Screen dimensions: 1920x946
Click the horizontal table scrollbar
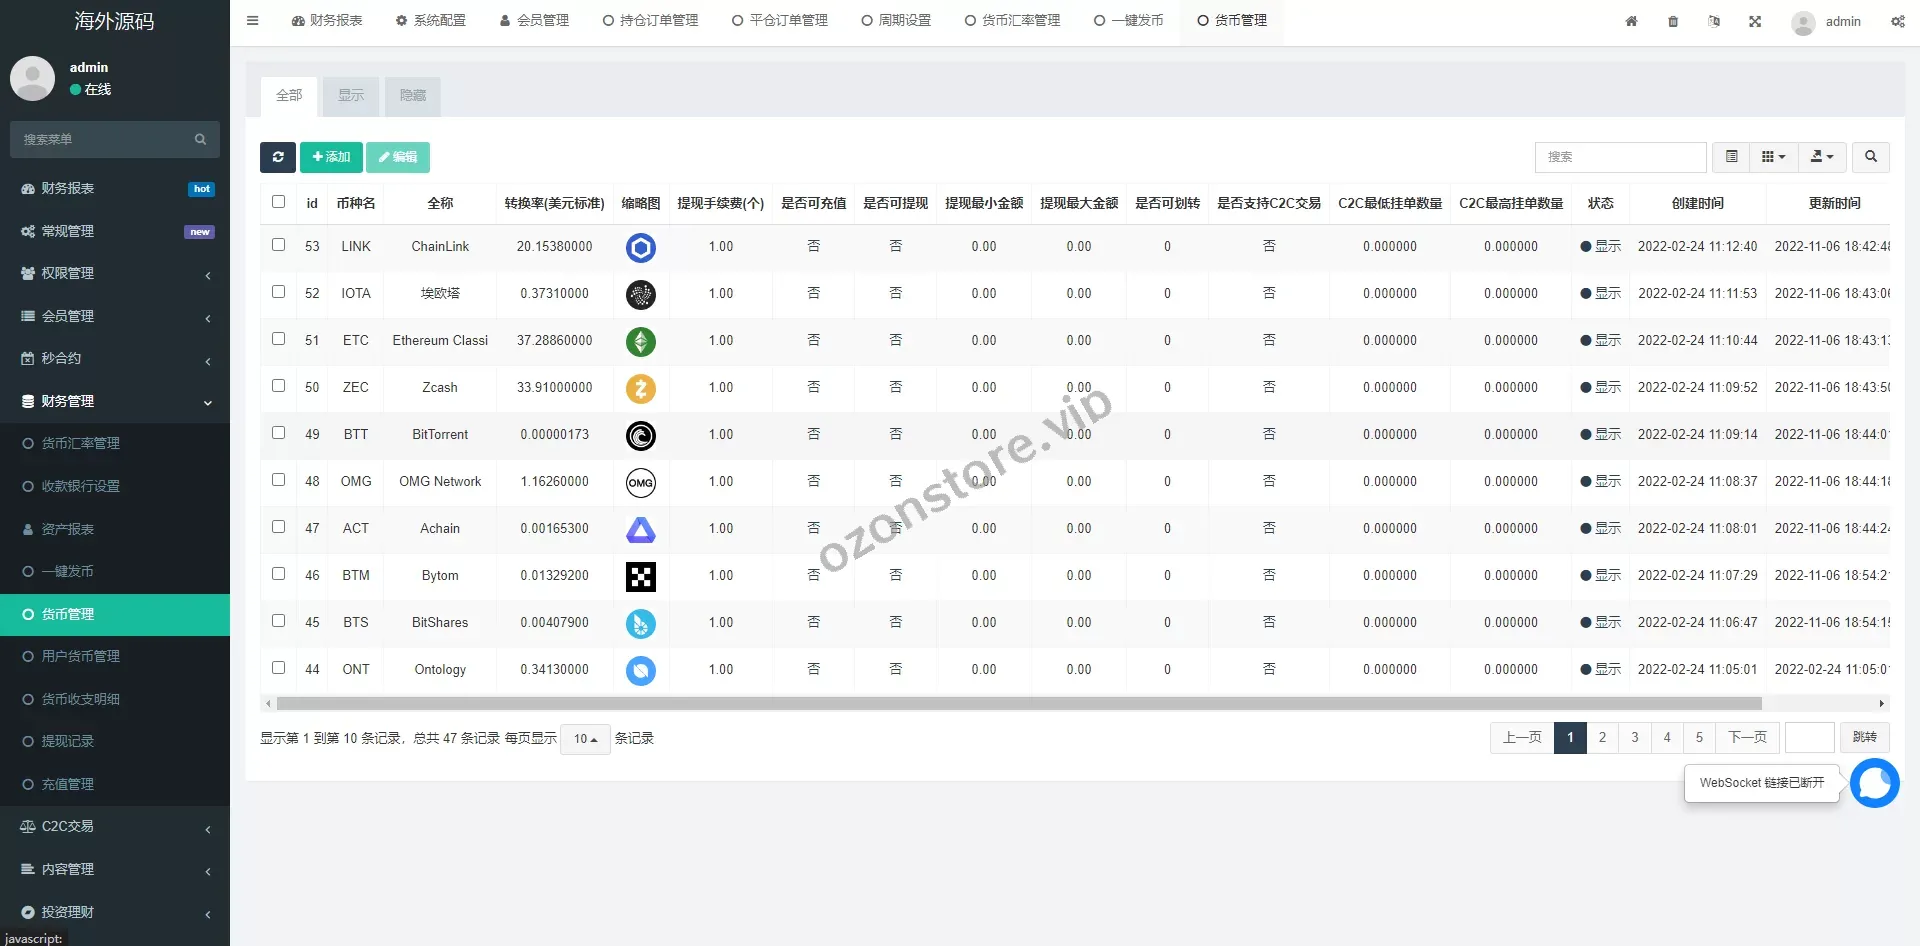click(1018, 704)
